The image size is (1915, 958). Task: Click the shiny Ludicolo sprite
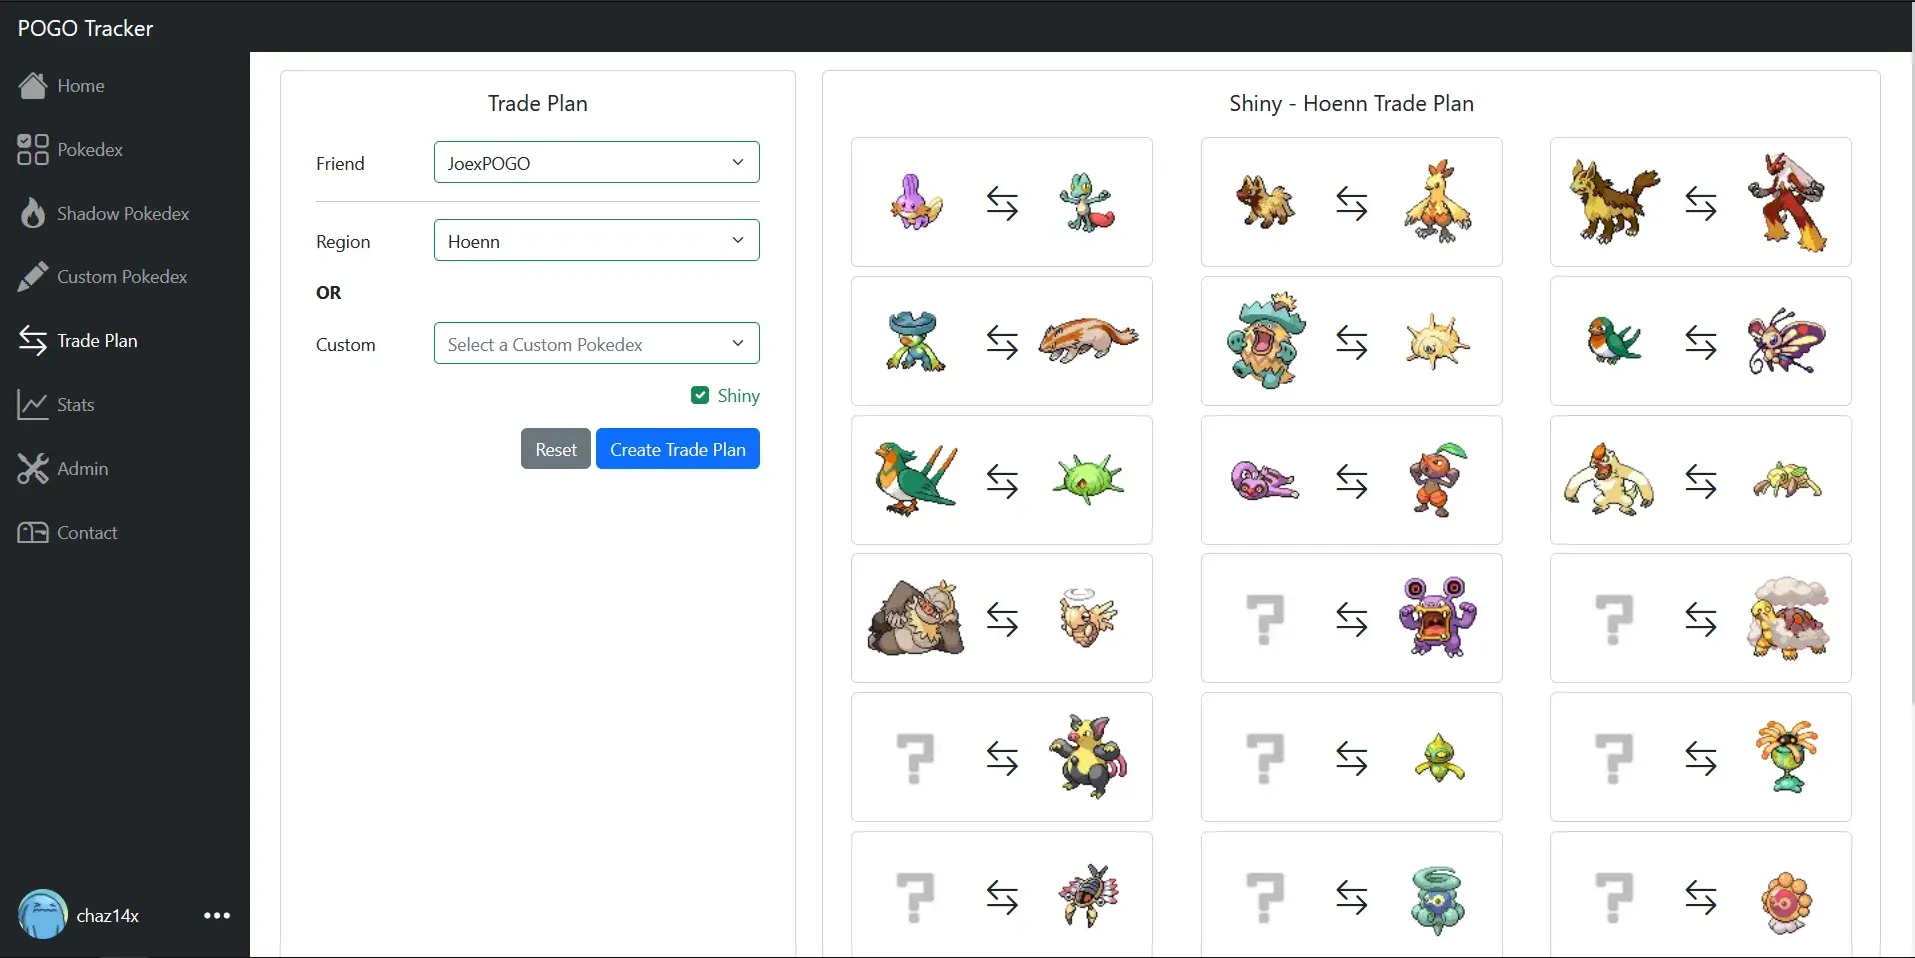(1265, 341)
